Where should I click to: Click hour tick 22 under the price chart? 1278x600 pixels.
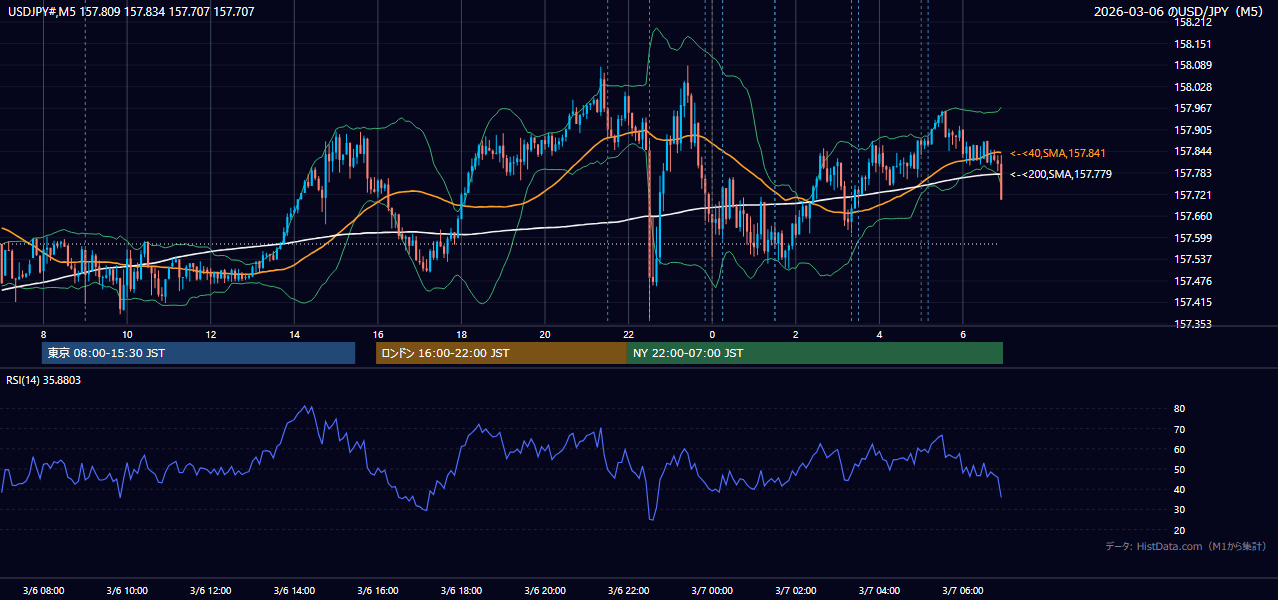629,334
